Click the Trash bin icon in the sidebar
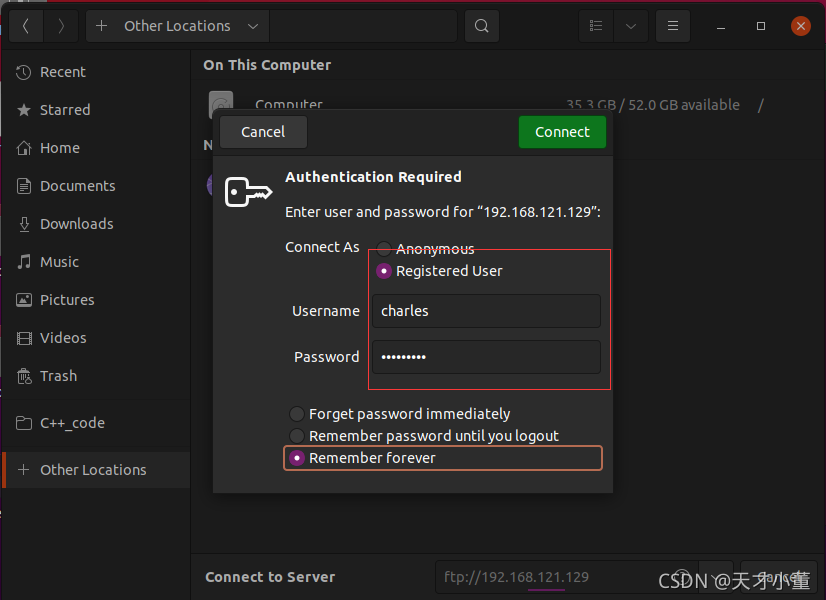The width and height of the screenshot is (826, 600). pyautogui.click(x=24, y=376)
